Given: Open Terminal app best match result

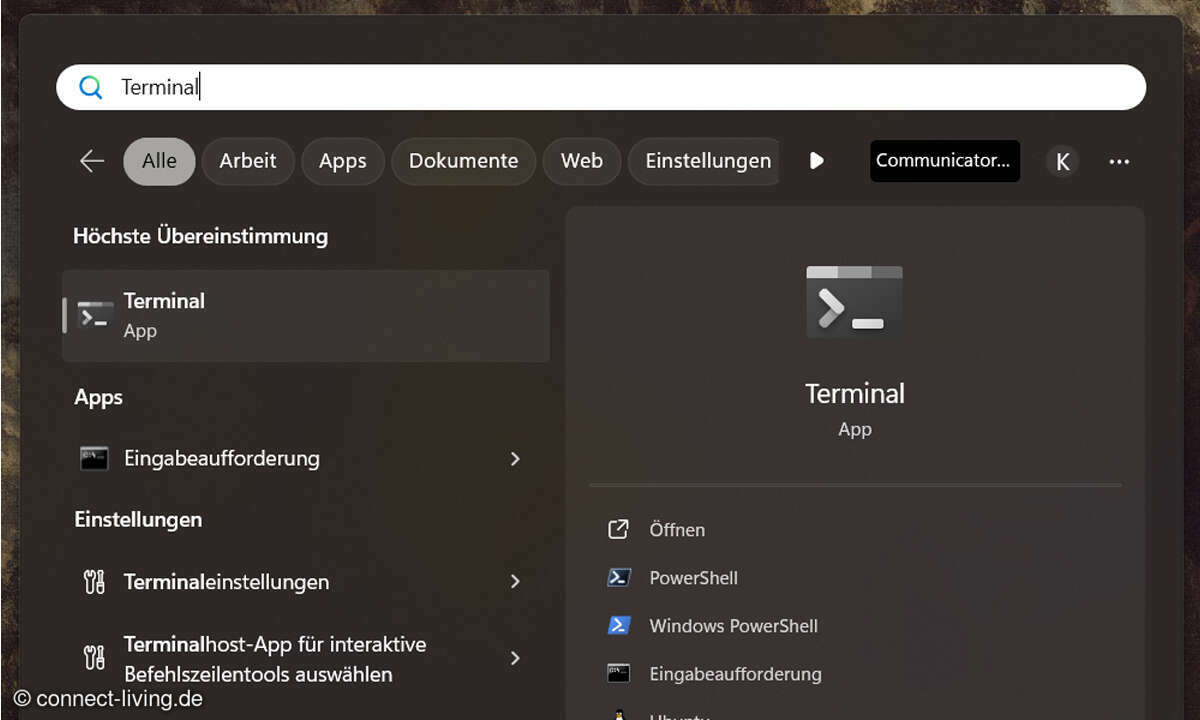Looking at the screenshot, I should [306, 315].
